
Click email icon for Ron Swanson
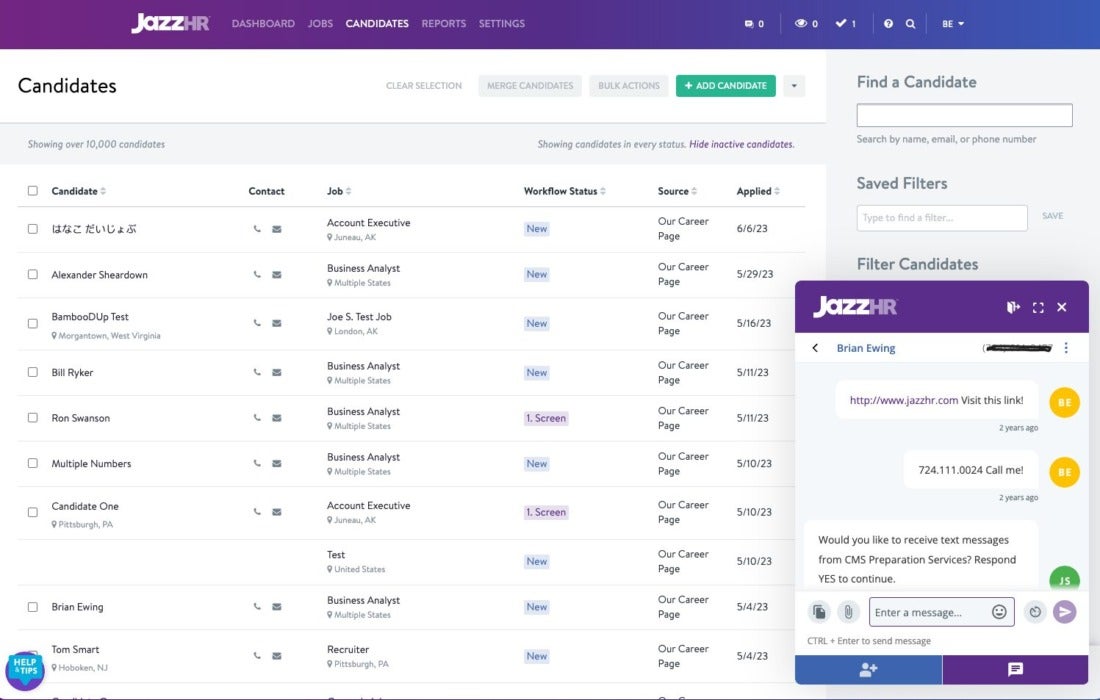pyautogui.click(x=277, y=419)
